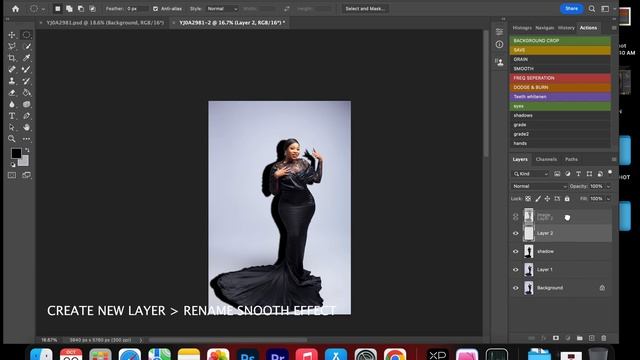640x360 pixels.
Task: Open the Edit Toolbar three-dots menu
Action: click(27, 139)
